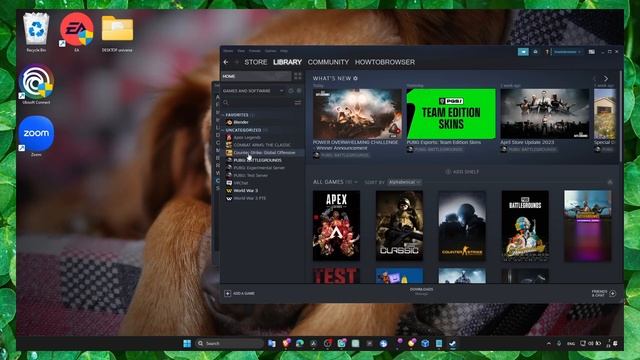The width and height of the screenshot is (640, 360).
Task: Open the PUBG Battlegrounds game cover
Action: click(x=525, y=225)
